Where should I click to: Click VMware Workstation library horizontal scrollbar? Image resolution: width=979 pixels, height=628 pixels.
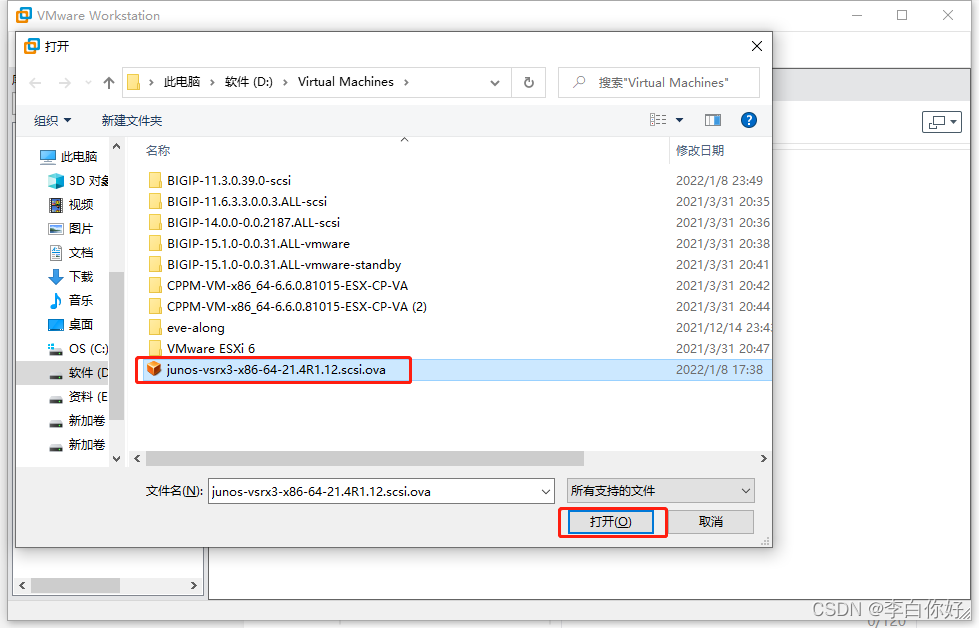76,586
